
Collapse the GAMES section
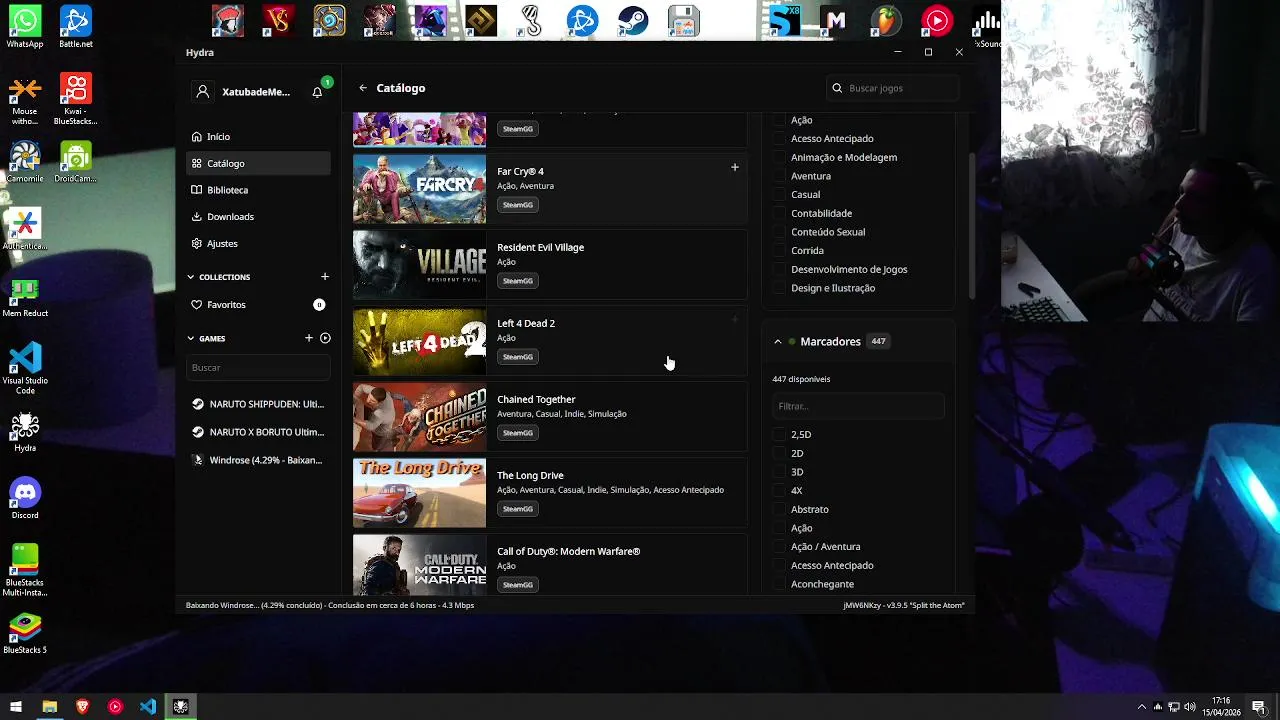point(191,338)
